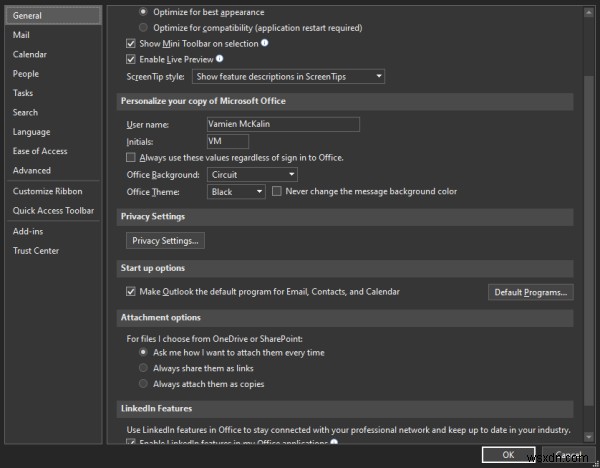Image resolution: width=600 pixels, height=468 pixels.
Task: Click into the User name field
Action: [283, 124]
